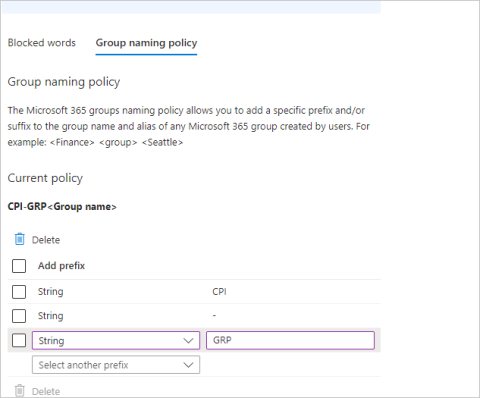The image size is (480, 398).
Task: Open the Select another prefix dropdown
Action: 116,365
